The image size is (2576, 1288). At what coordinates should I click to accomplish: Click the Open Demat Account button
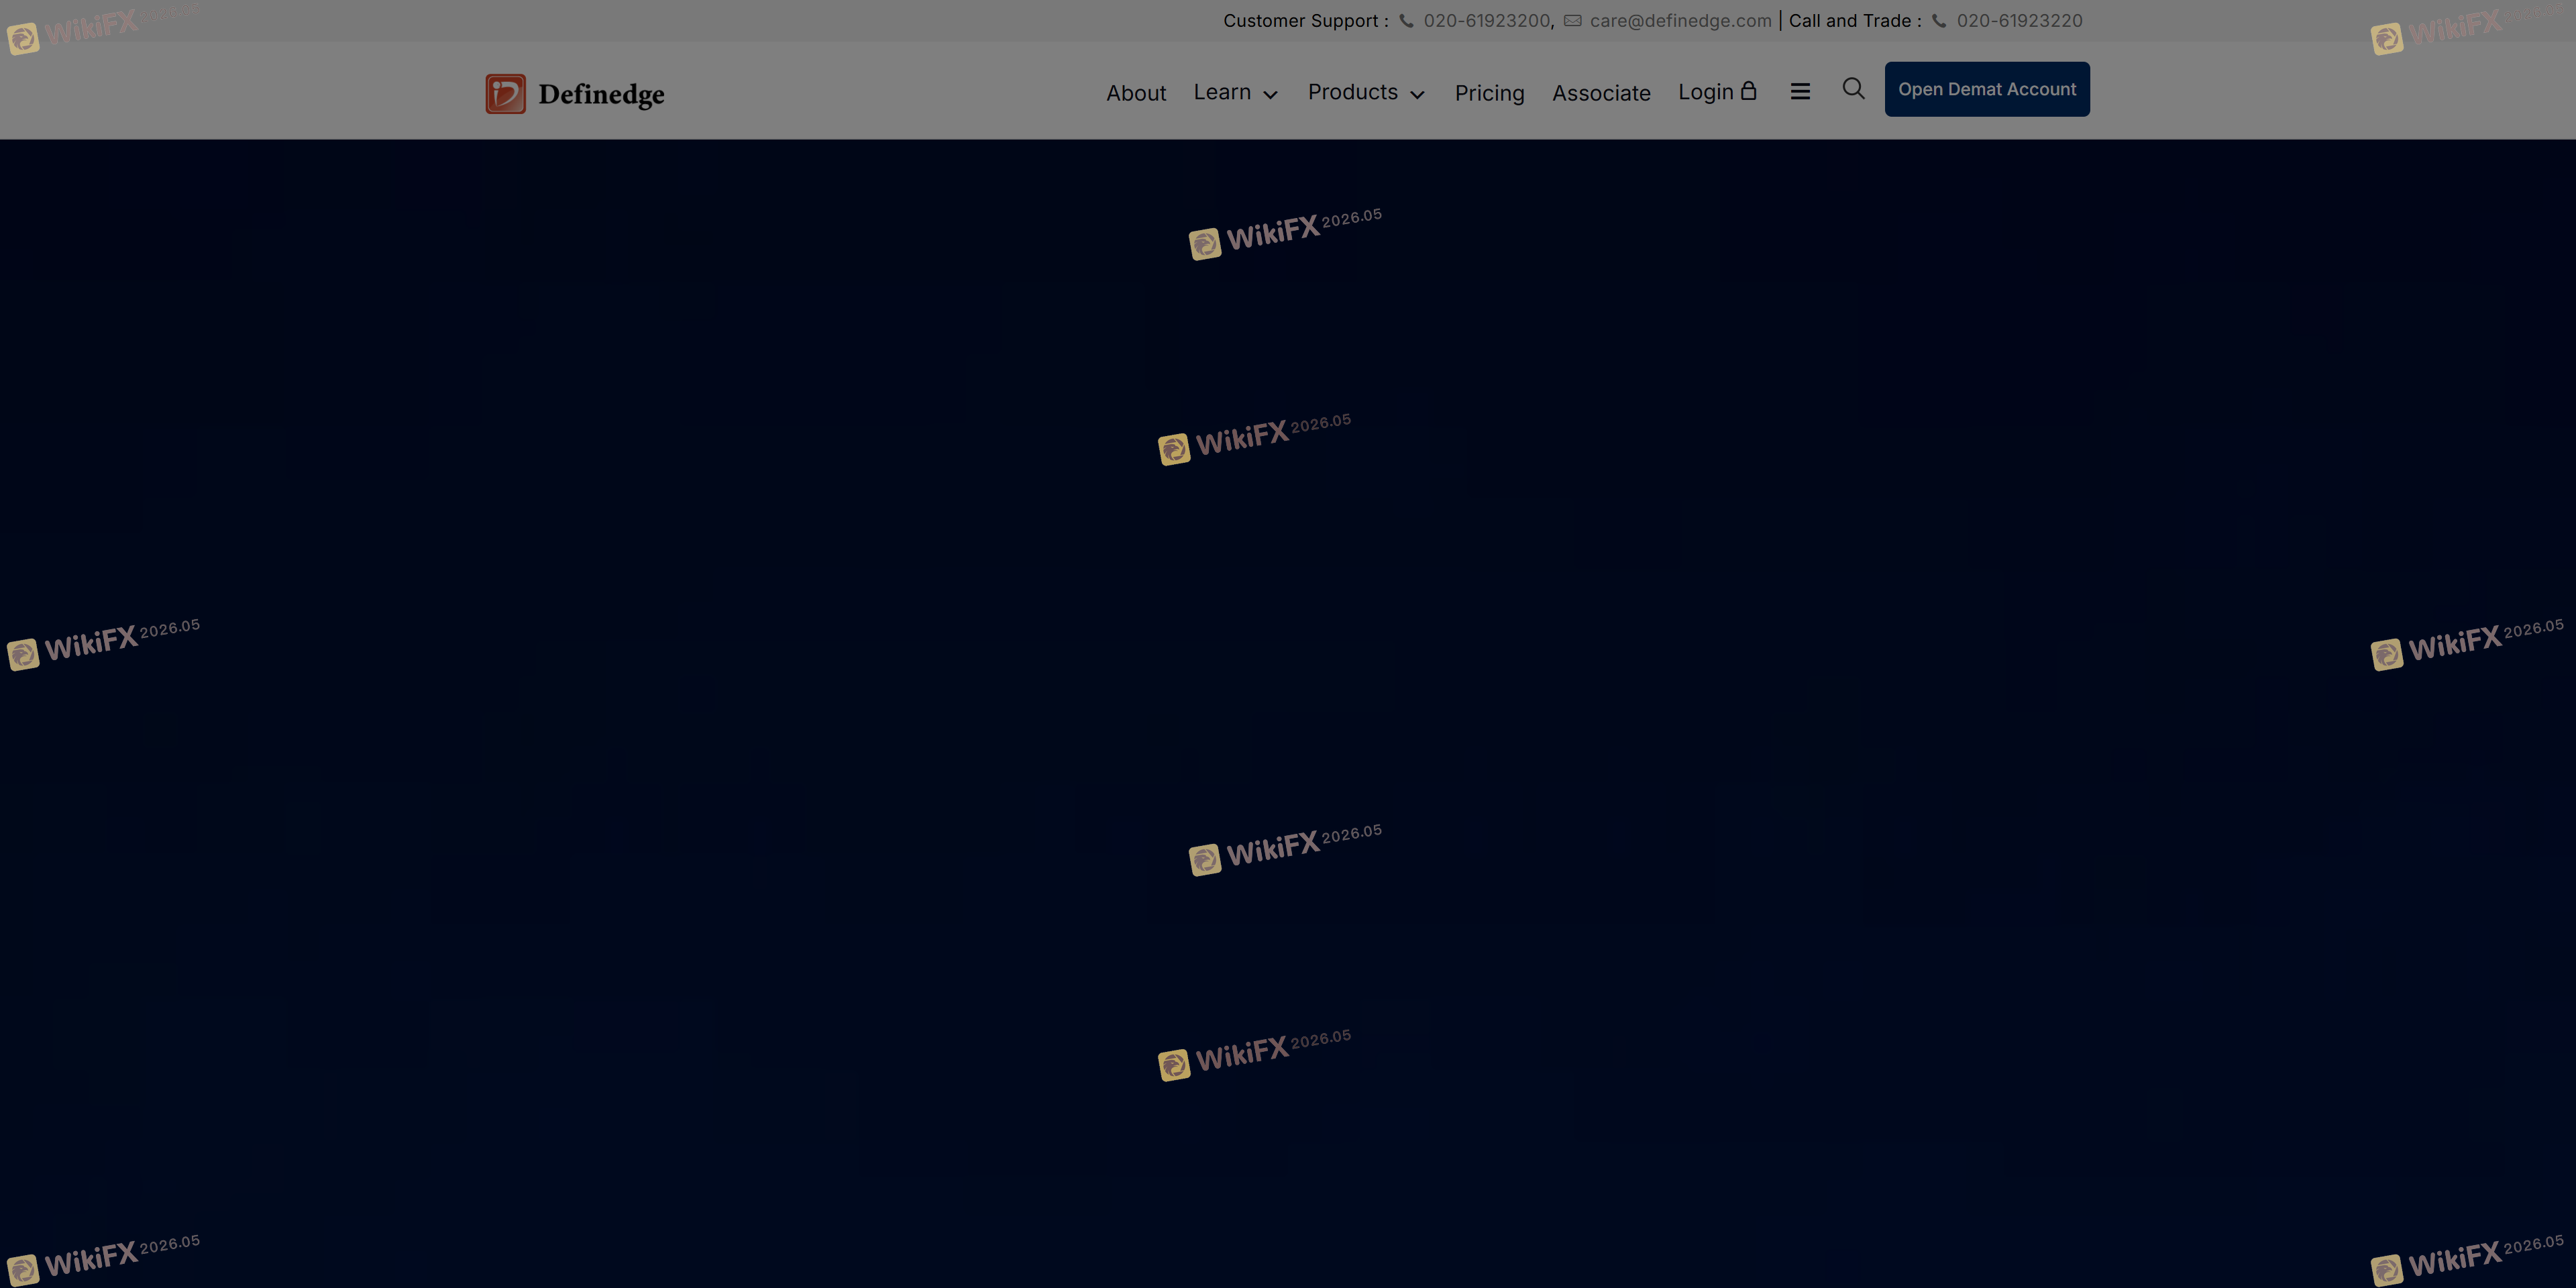(1987, 89)
